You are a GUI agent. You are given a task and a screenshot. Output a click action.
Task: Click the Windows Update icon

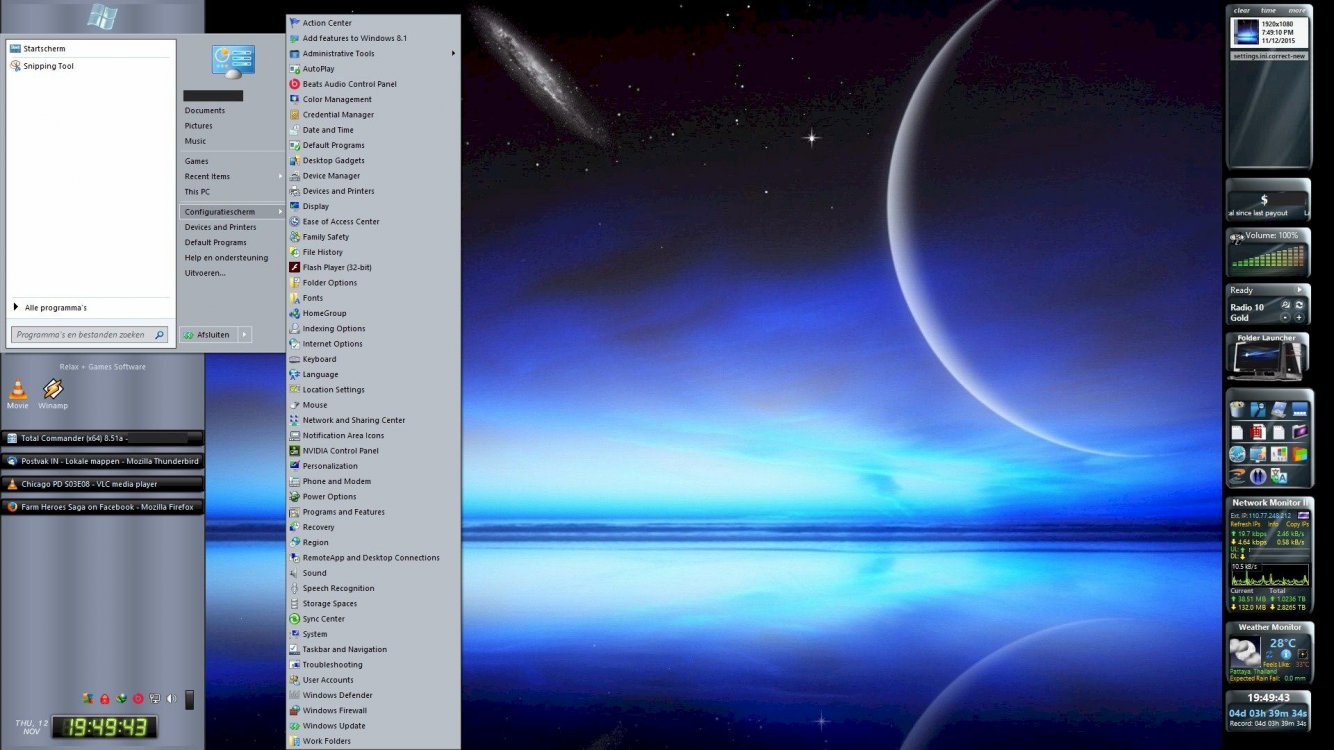click(294, 726)
